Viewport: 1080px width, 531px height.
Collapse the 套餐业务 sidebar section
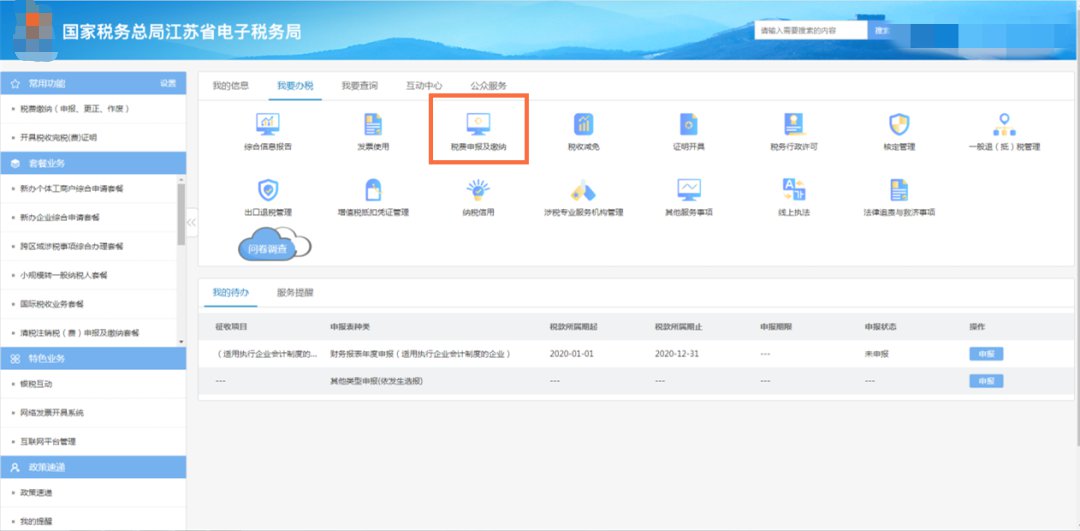pos(93,162)
